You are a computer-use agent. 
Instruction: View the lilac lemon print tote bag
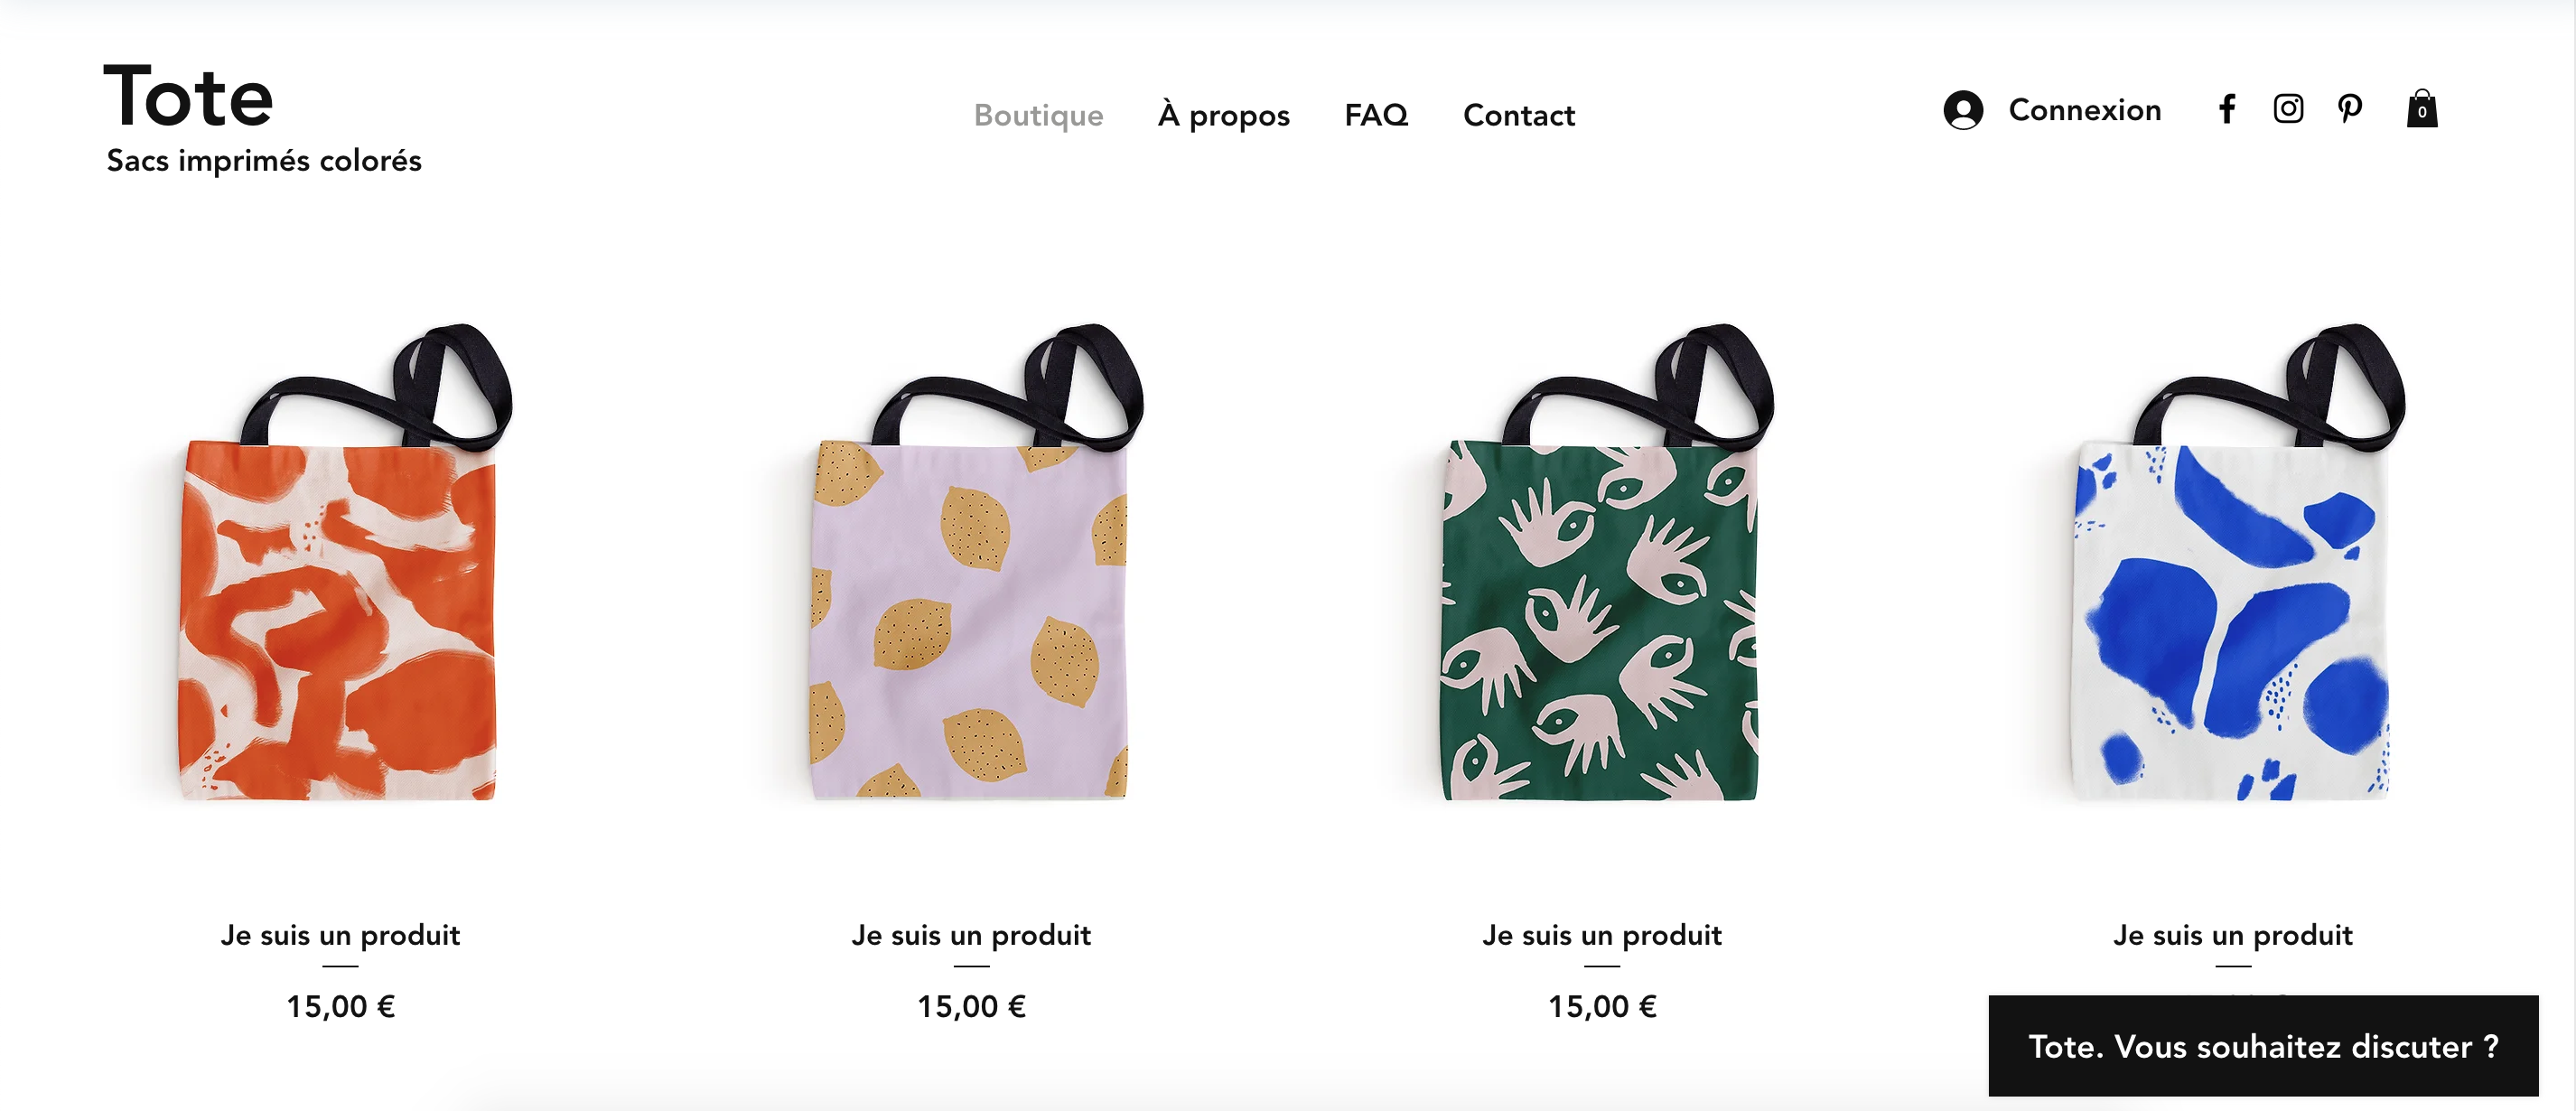[x=971, y=562]
